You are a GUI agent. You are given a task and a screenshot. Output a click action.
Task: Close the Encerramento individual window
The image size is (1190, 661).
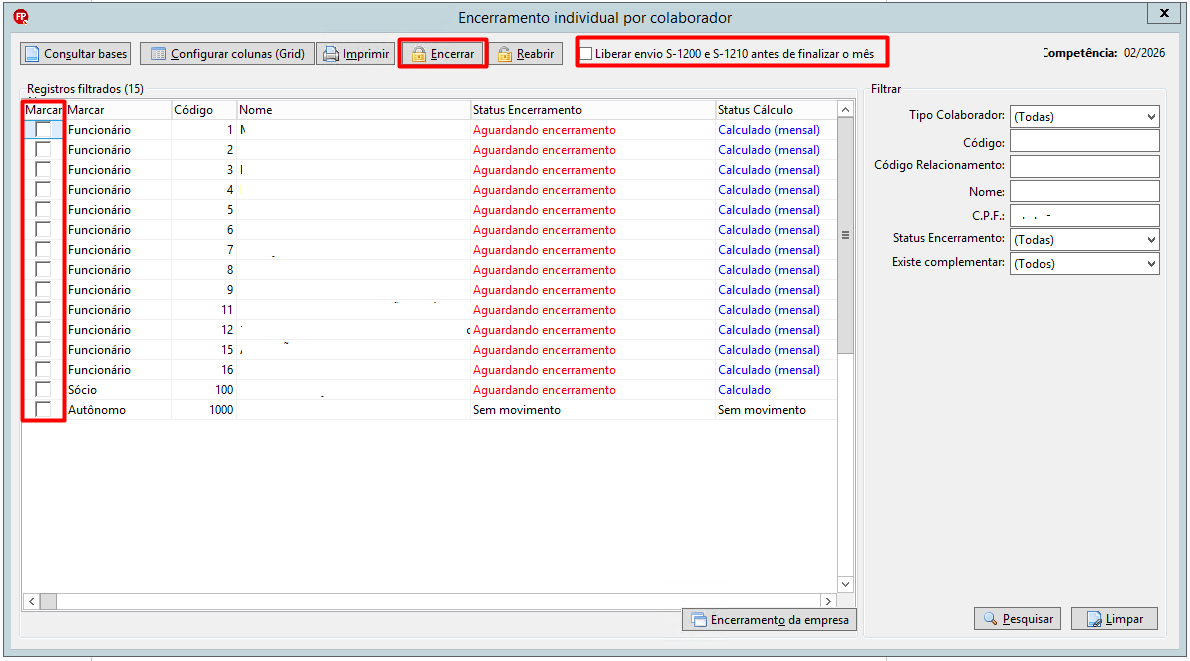pyautogui.click(x=1164, y=13)
